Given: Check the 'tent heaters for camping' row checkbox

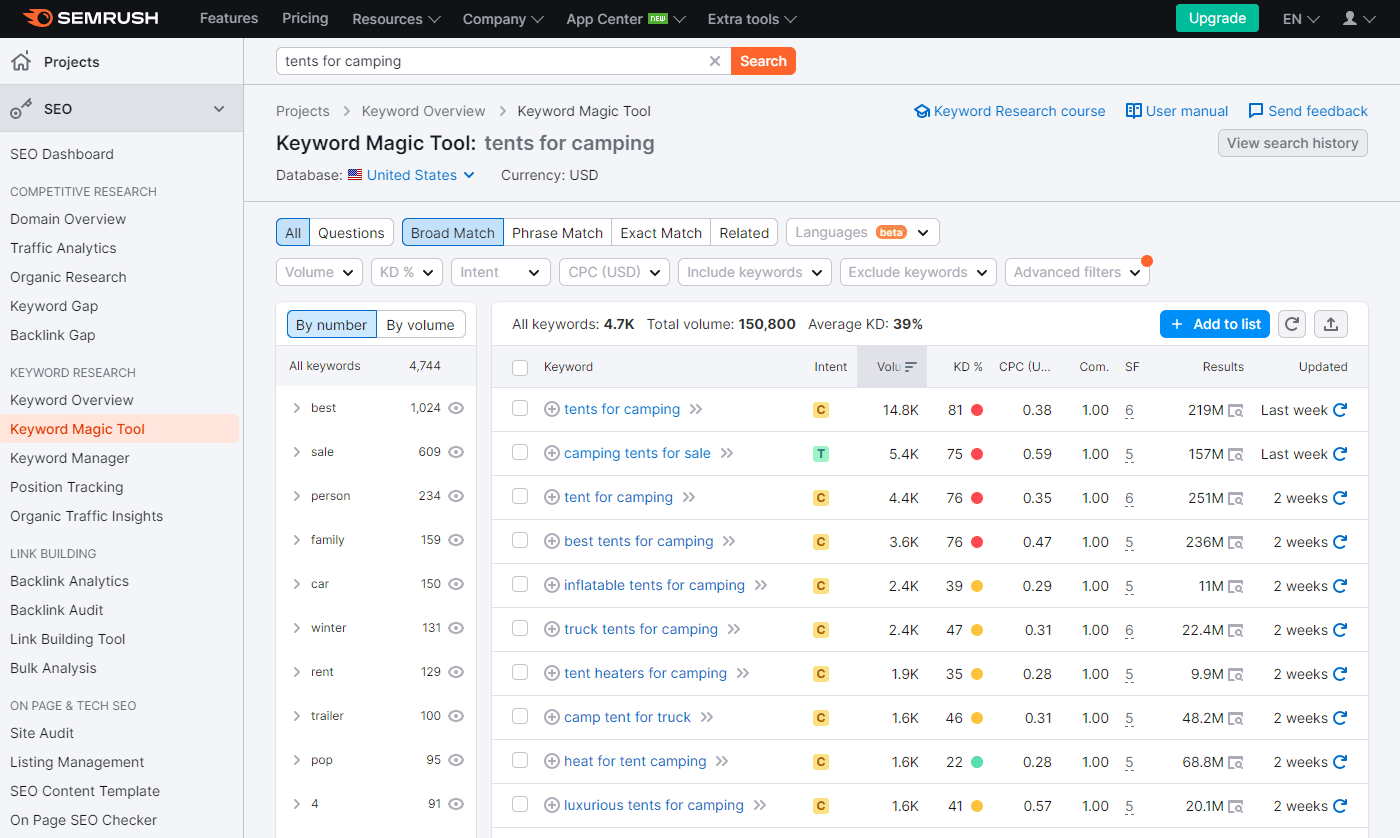Looking at the screenshot, I should [520, 672].
